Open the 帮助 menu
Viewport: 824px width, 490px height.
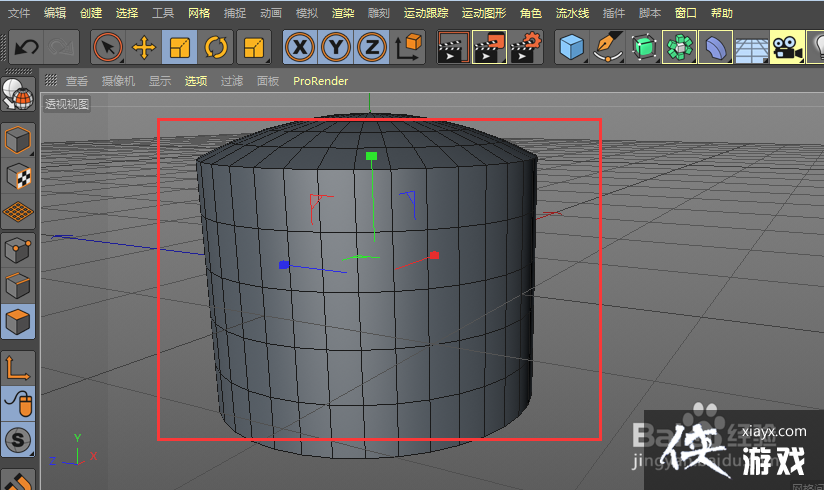coord(722,13)
